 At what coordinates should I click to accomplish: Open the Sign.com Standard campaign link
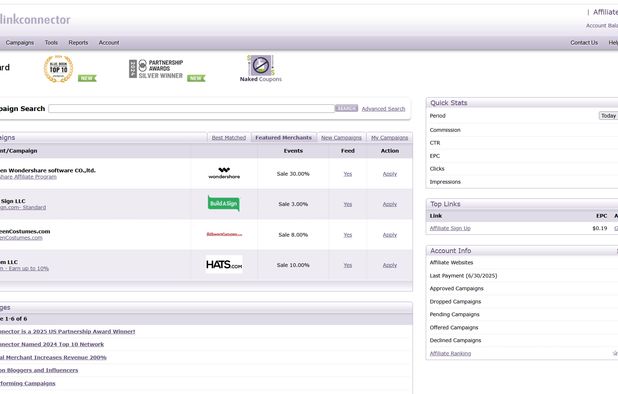[x=23, y=207]
